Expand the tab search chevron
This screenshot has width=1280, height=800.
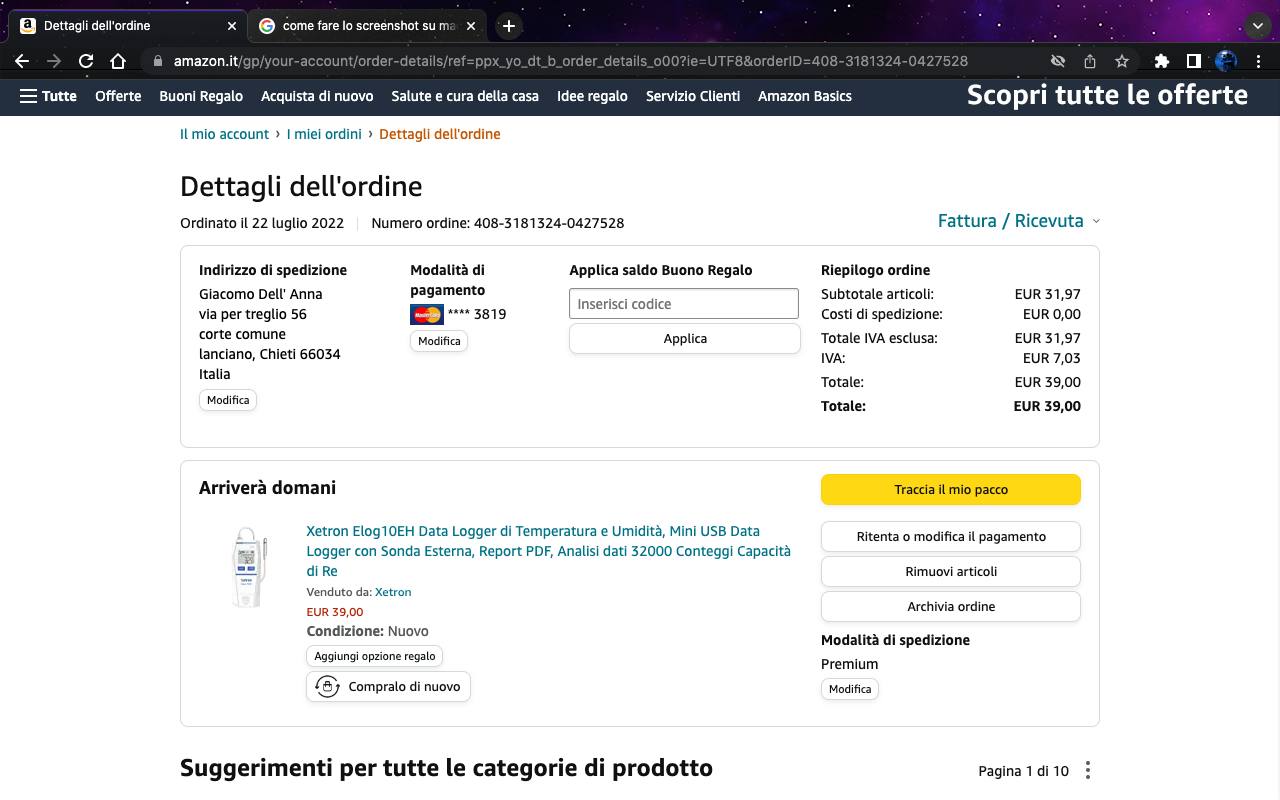(1257, 26)
